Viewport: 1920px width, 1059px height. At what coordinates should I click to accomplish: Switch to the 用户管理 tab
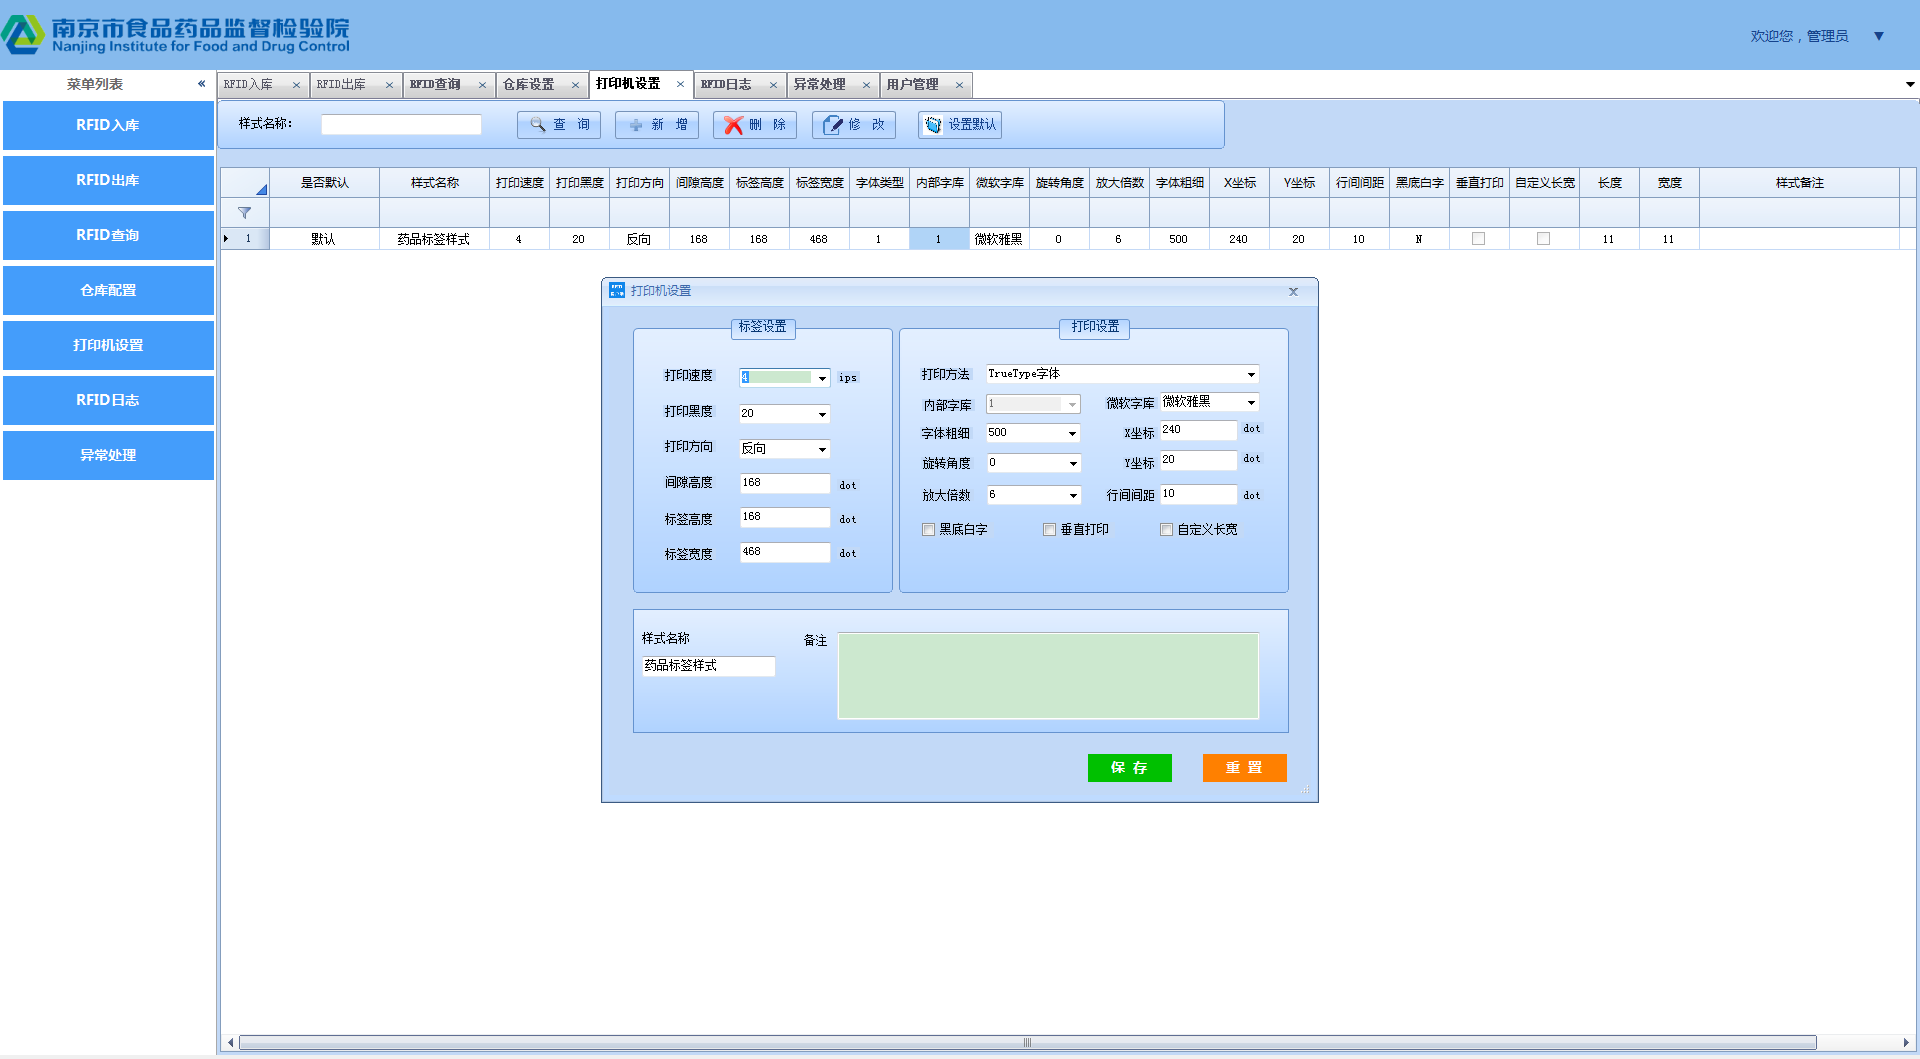click(x=913, y=85)
